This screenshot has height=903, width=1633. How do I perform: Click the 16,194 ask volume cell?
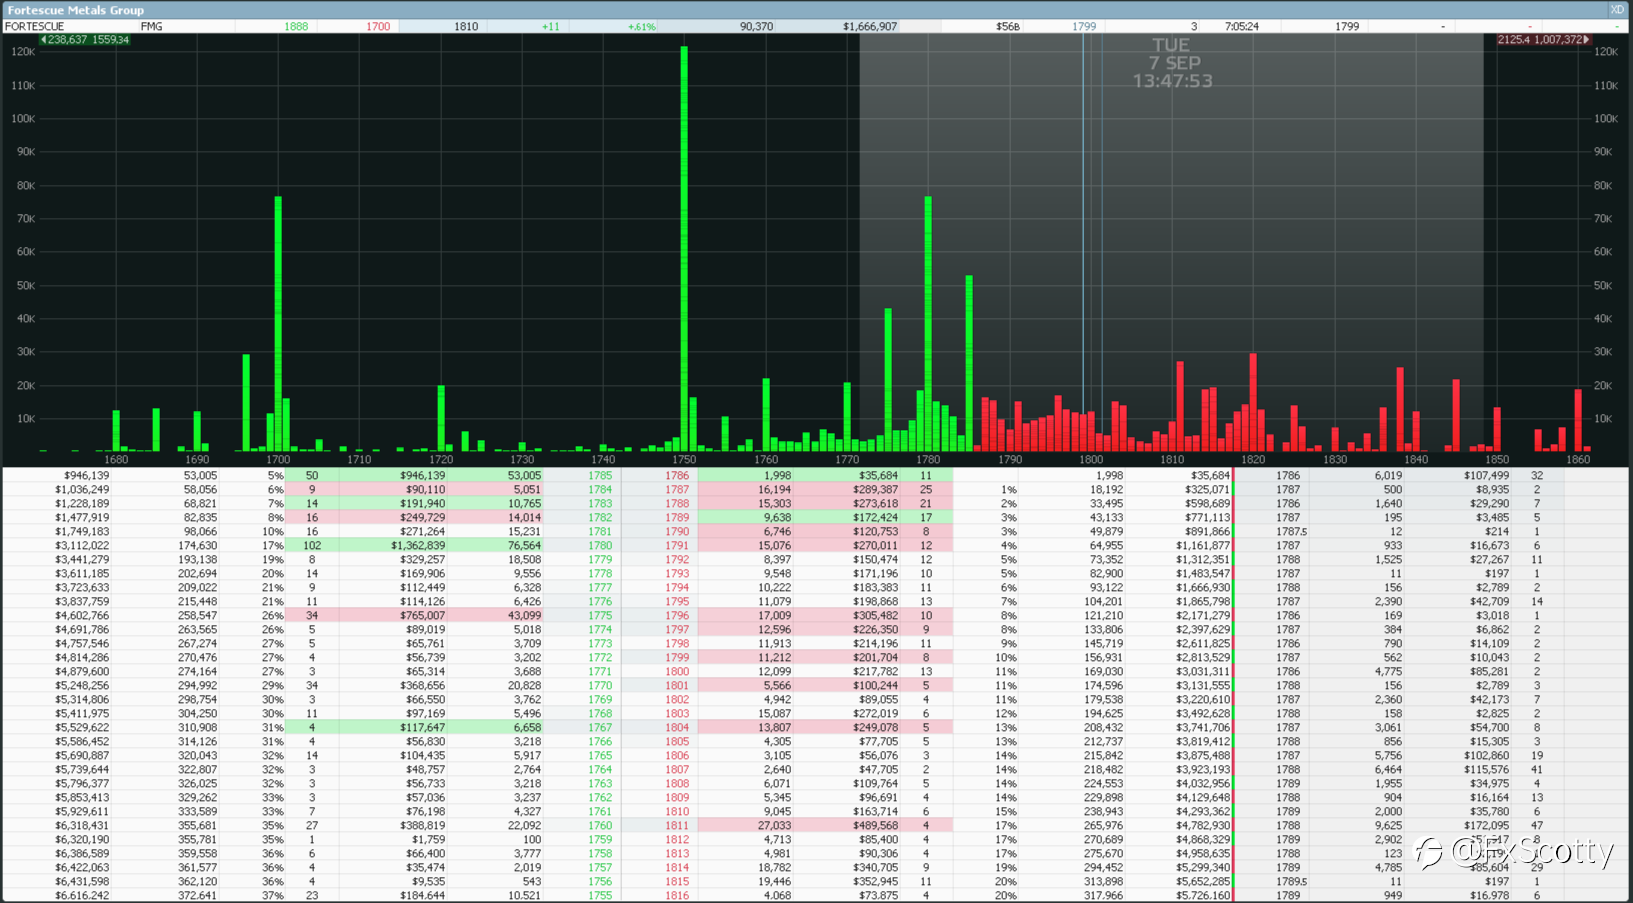[x=774, y=490]
